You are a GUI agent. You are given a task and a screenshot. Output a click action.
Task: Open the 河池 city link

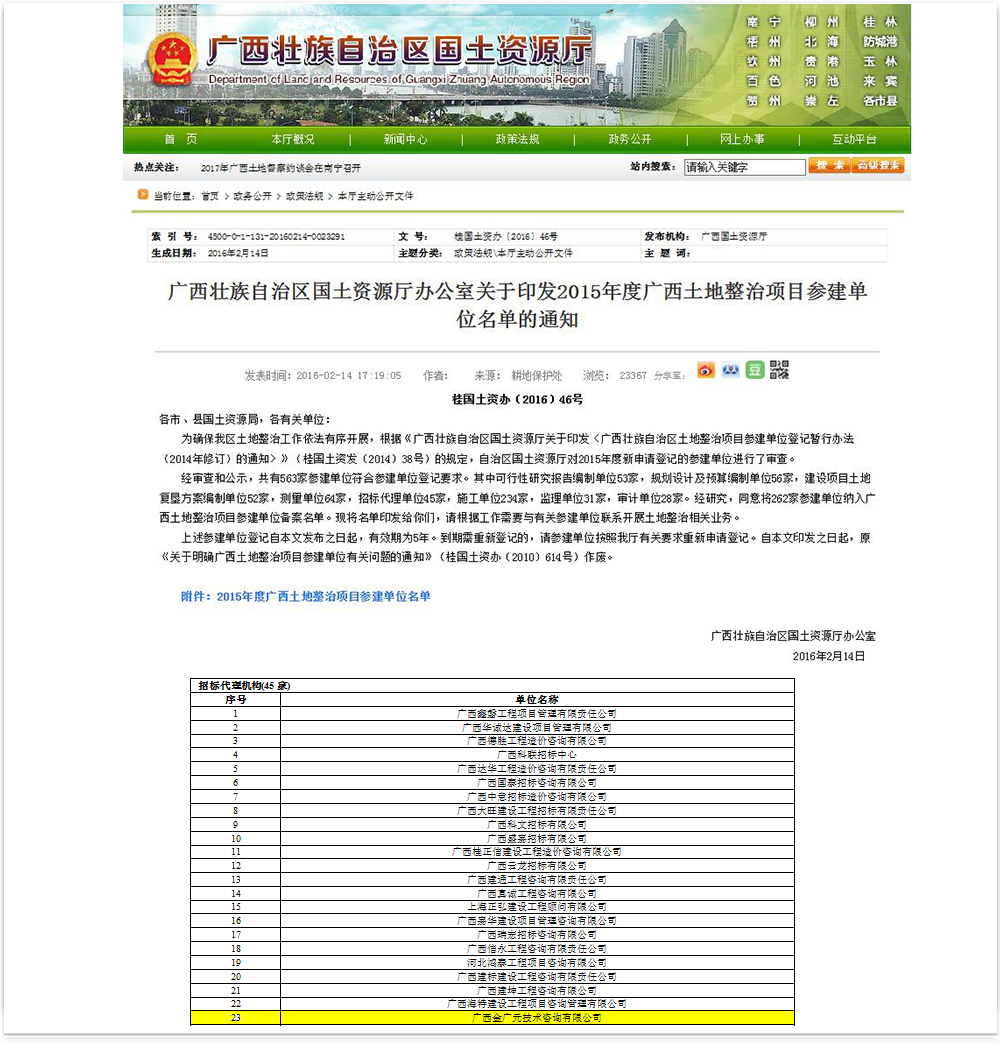(x=822, y=81)
